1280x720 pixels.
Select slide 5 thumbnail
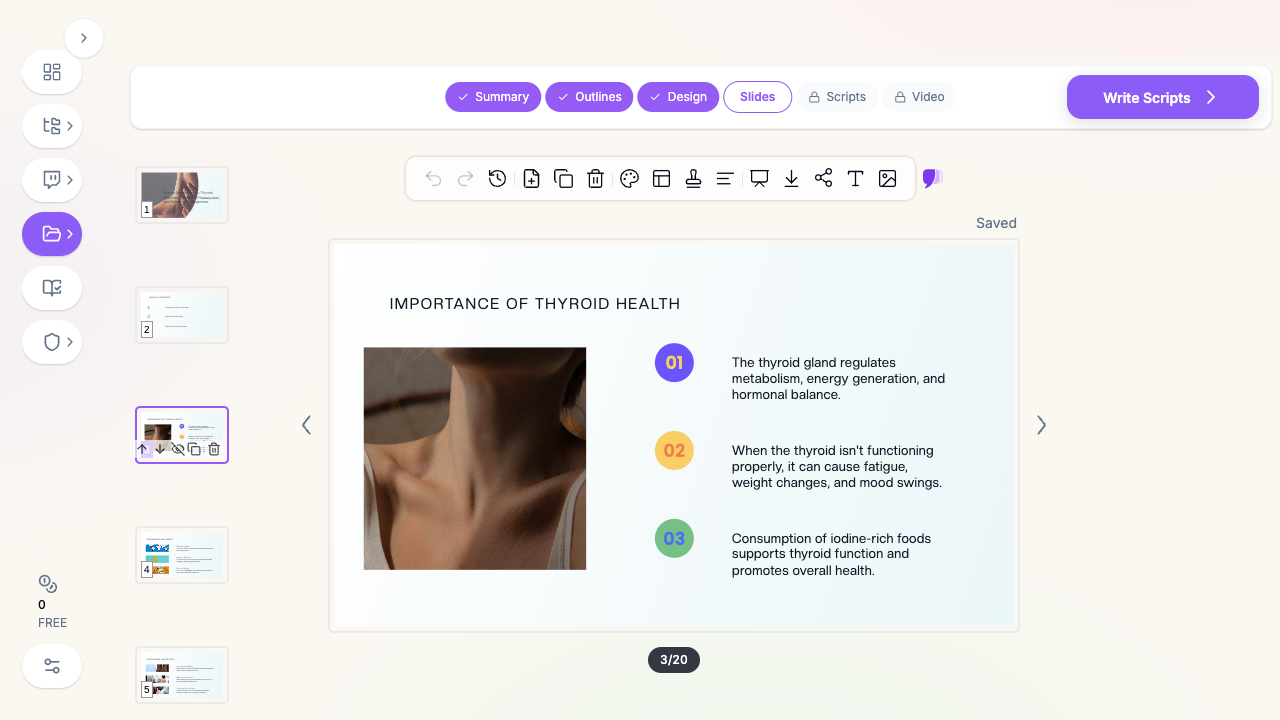tap(182, 675)
